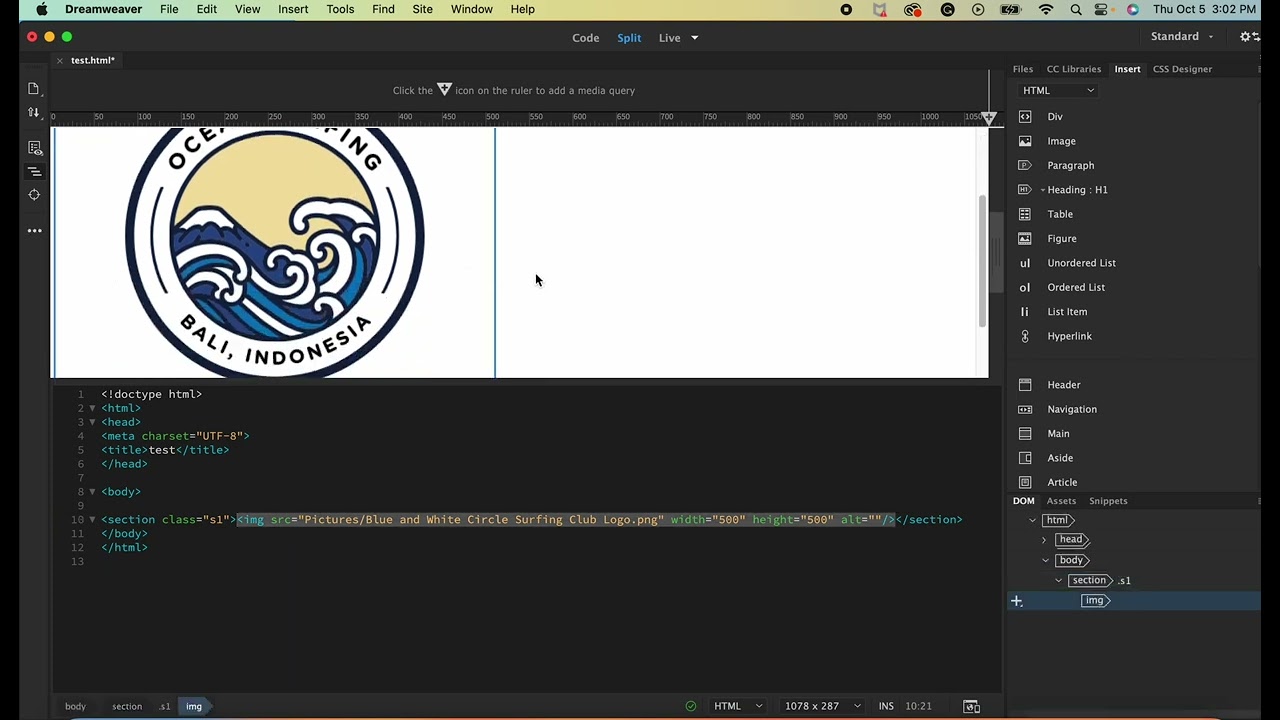Click the Aside insert icon
Image resolution: width=1280 pixels, height=720 pixels.
coord(1025,458)
